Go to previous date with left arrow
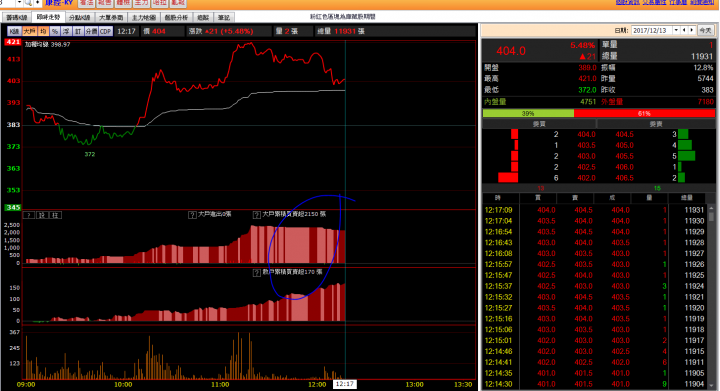Image resolution: width=720 pixels, height=391 pixels. pyautogui.click(x=684, y=30)
